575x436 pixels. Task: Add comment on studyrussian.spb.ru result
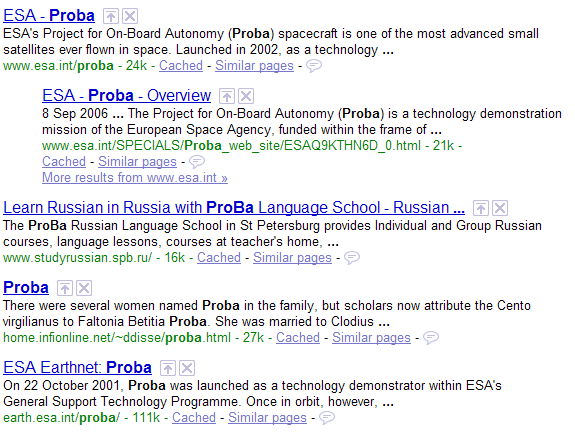pos(352,258)
